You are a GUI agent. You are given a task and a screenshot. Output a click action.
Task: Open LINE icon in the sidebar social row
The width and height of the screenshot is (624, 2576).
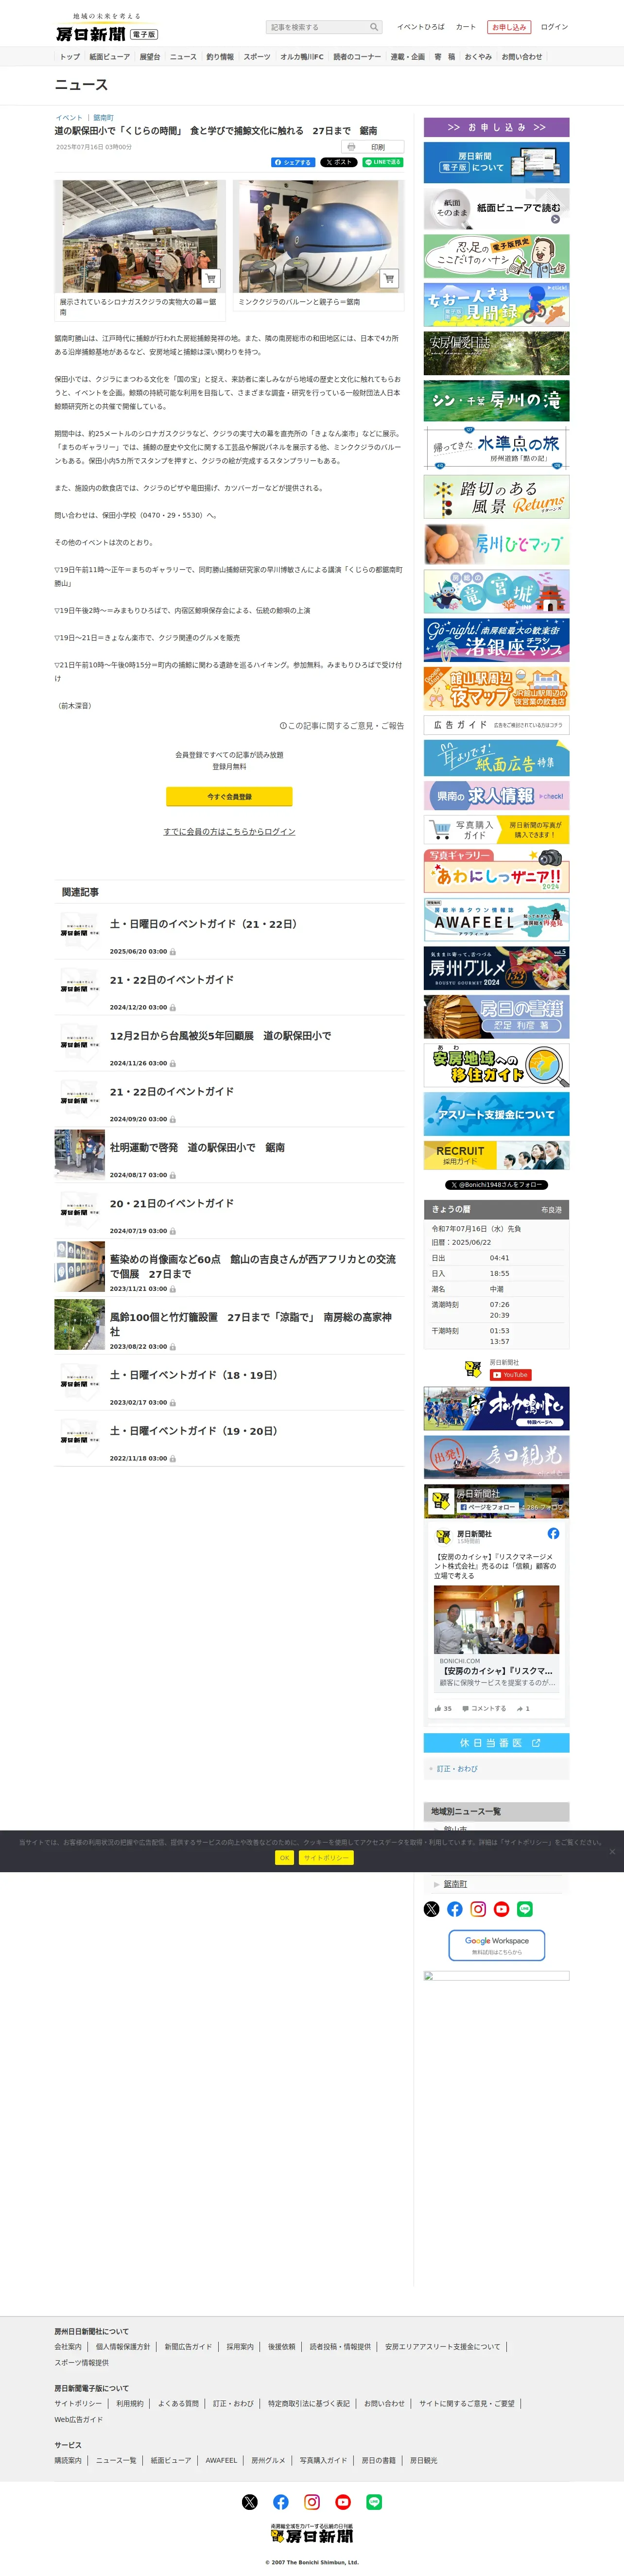click(525, 1909)
